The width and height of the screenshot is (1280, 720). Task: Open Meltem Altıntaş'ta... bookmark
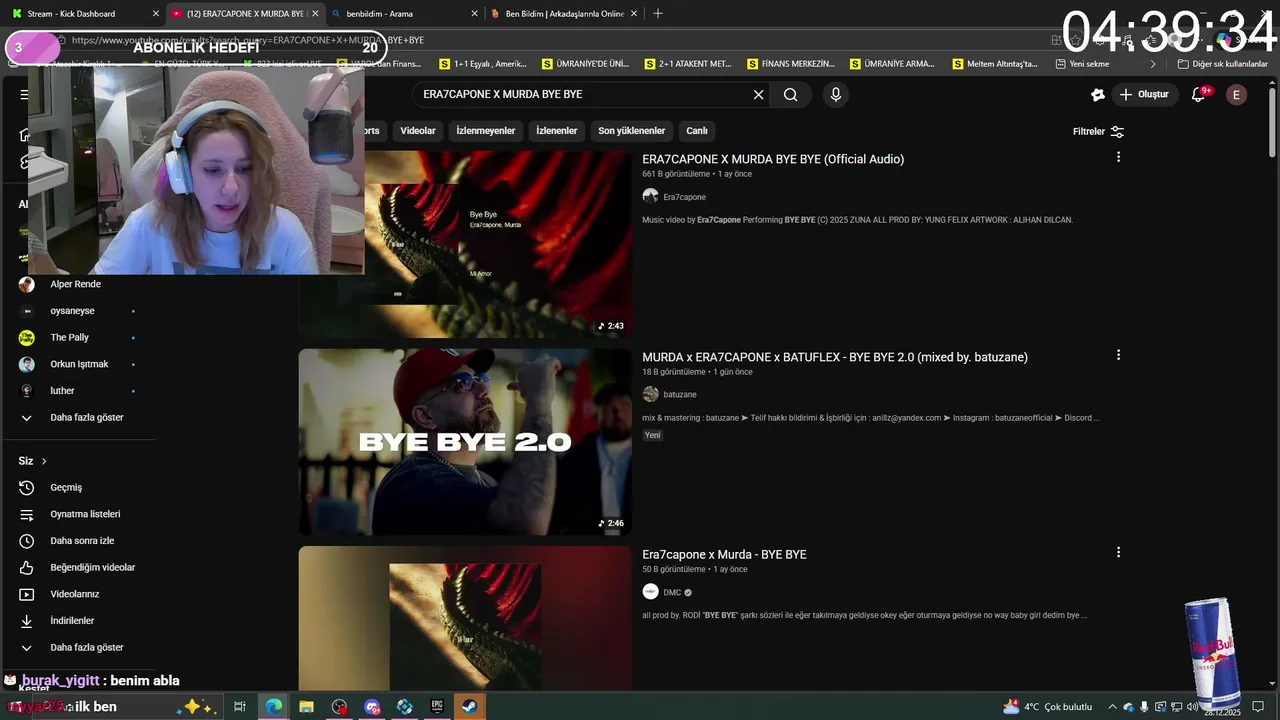995,64
